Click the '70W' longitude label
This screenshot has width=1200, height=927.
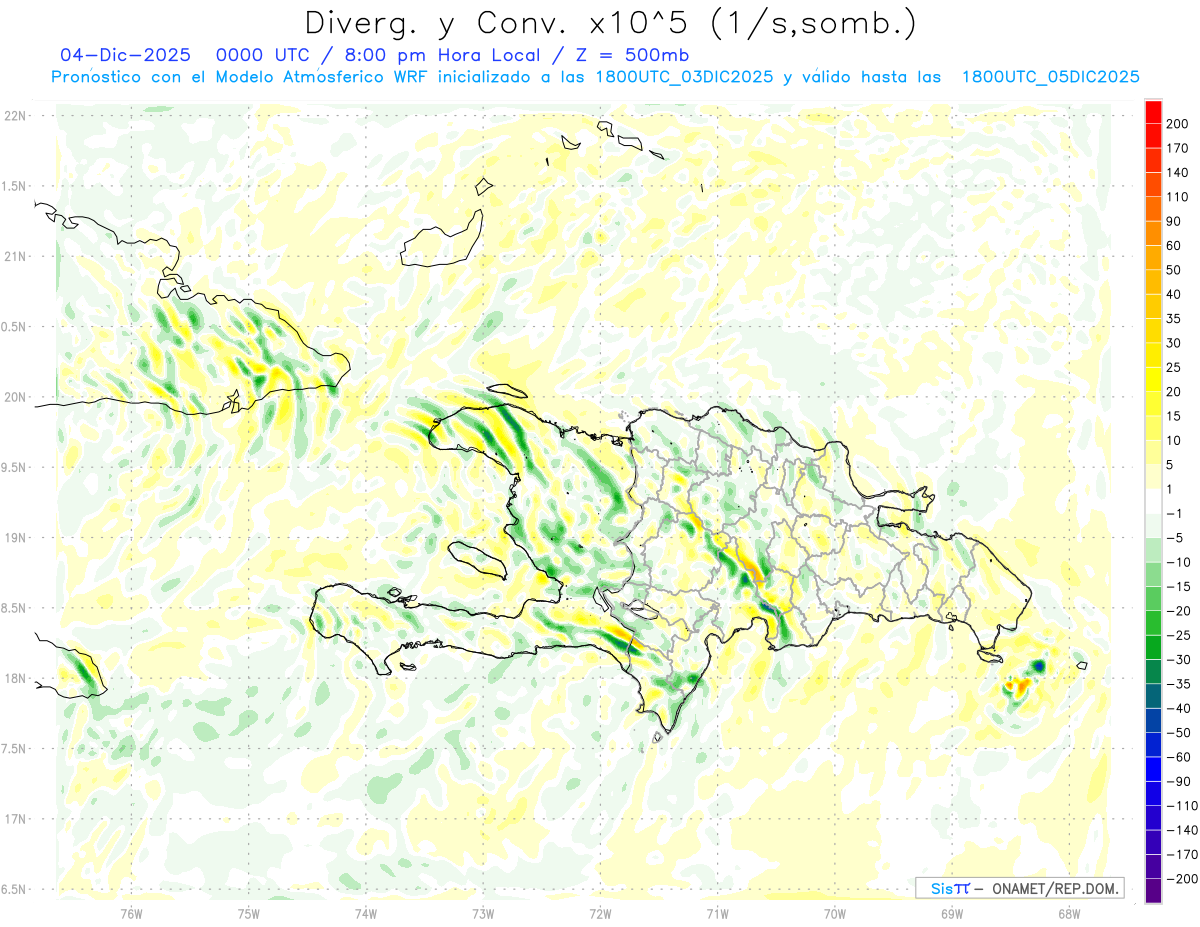(834, 912)
